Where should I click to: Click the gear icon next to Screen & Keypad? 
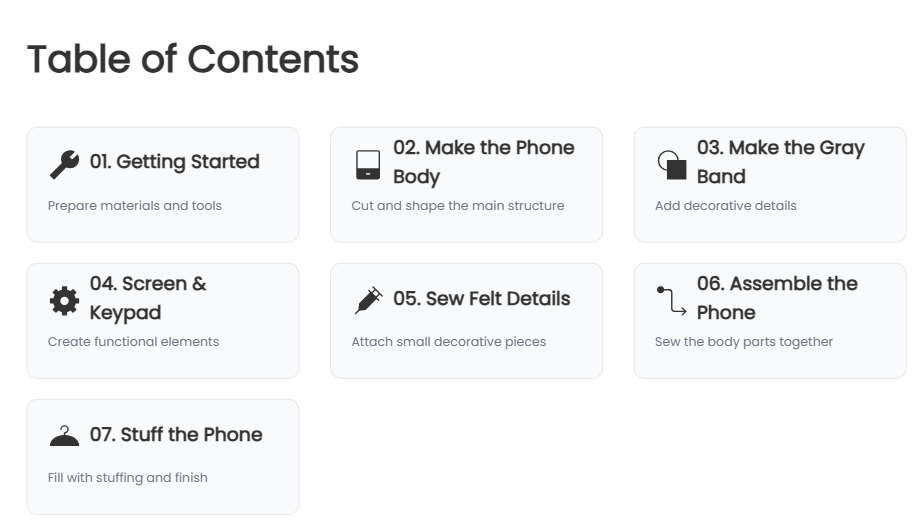64,301
